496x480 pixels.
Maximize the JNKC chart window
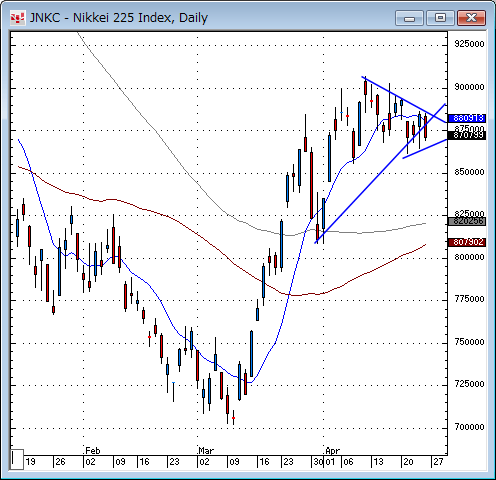[440, 18]
